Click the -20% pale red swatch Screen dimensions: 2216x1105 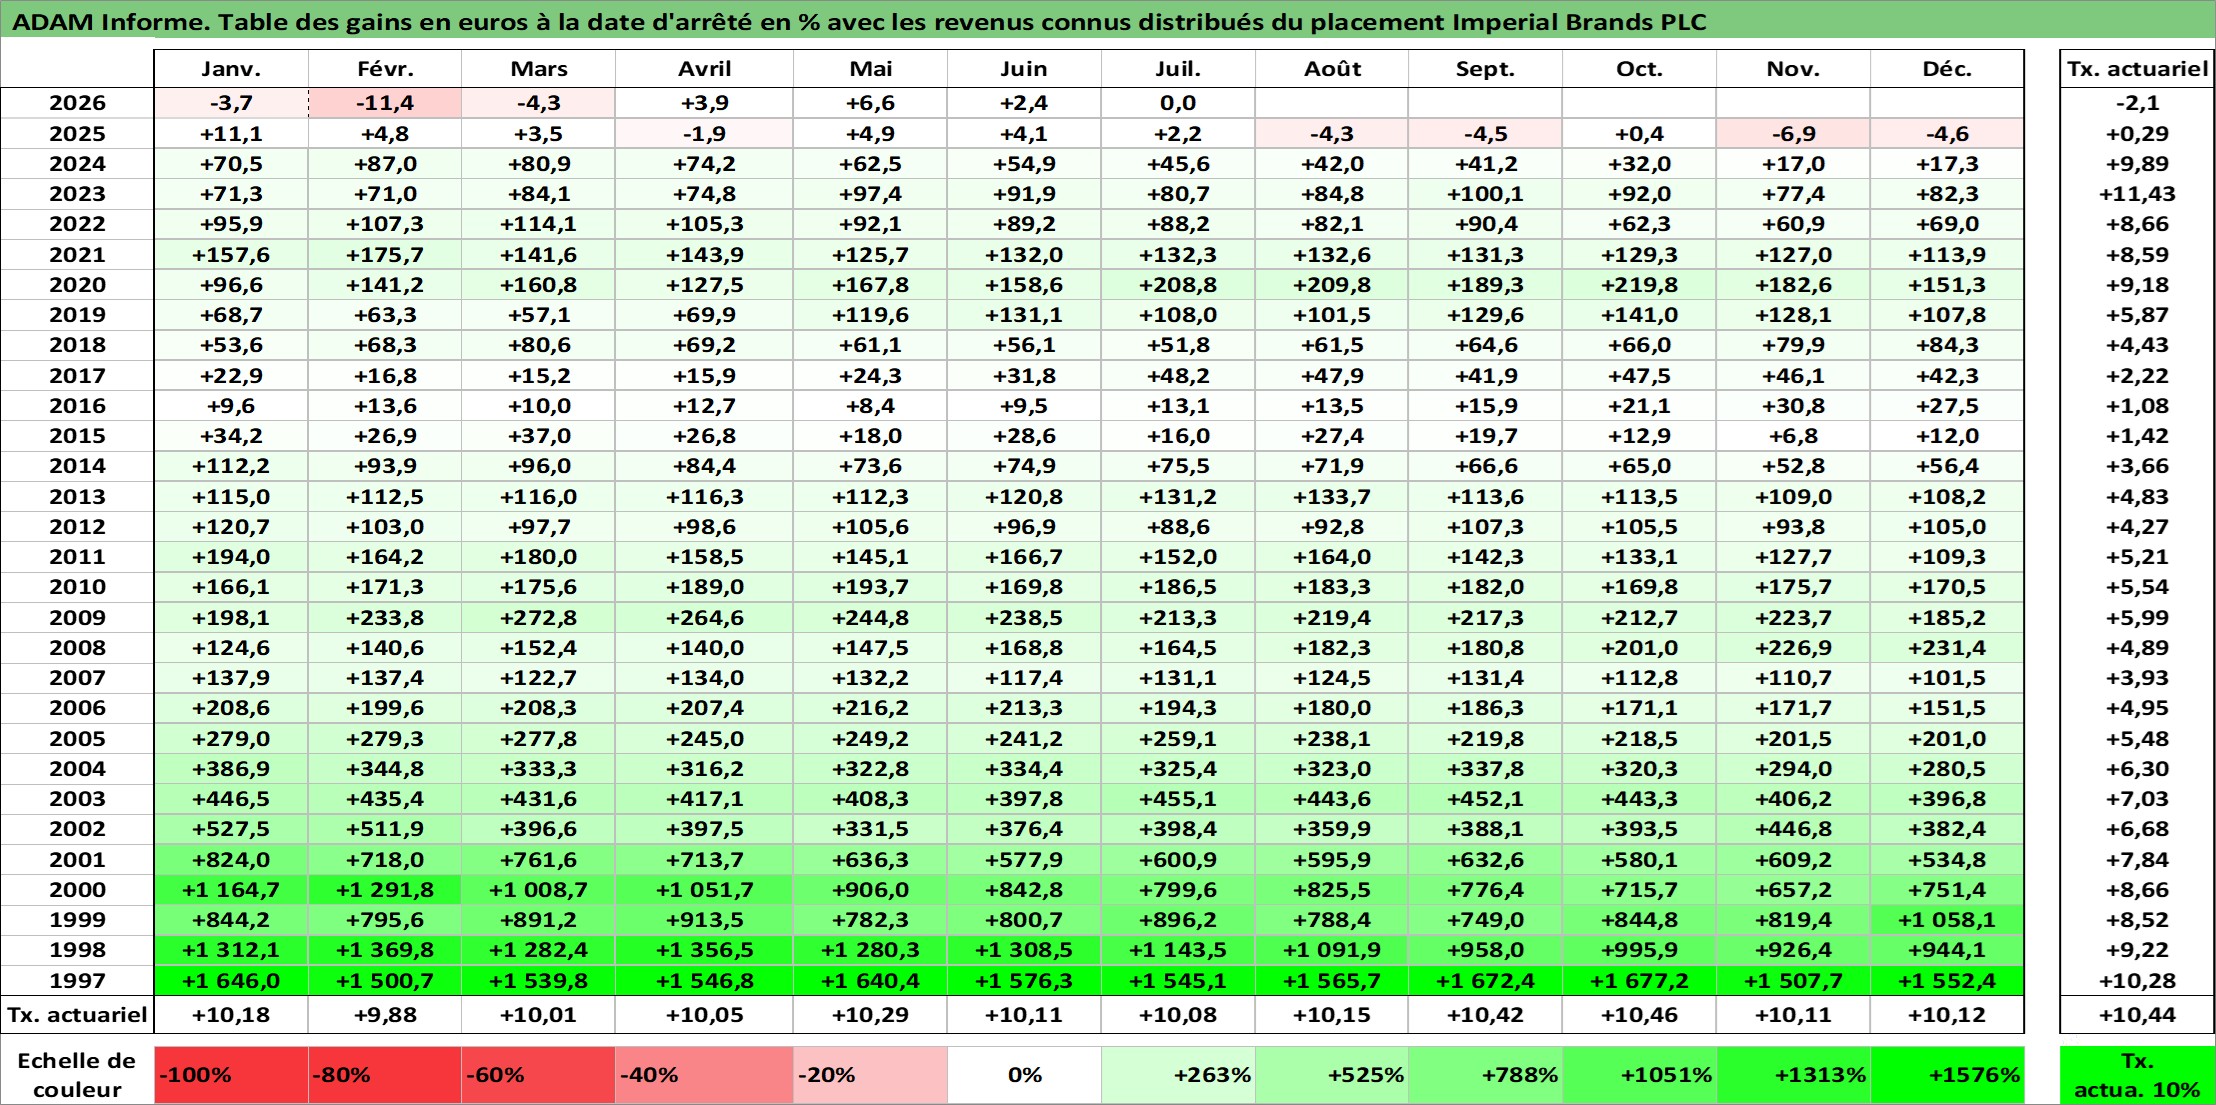click(870, 1075)
